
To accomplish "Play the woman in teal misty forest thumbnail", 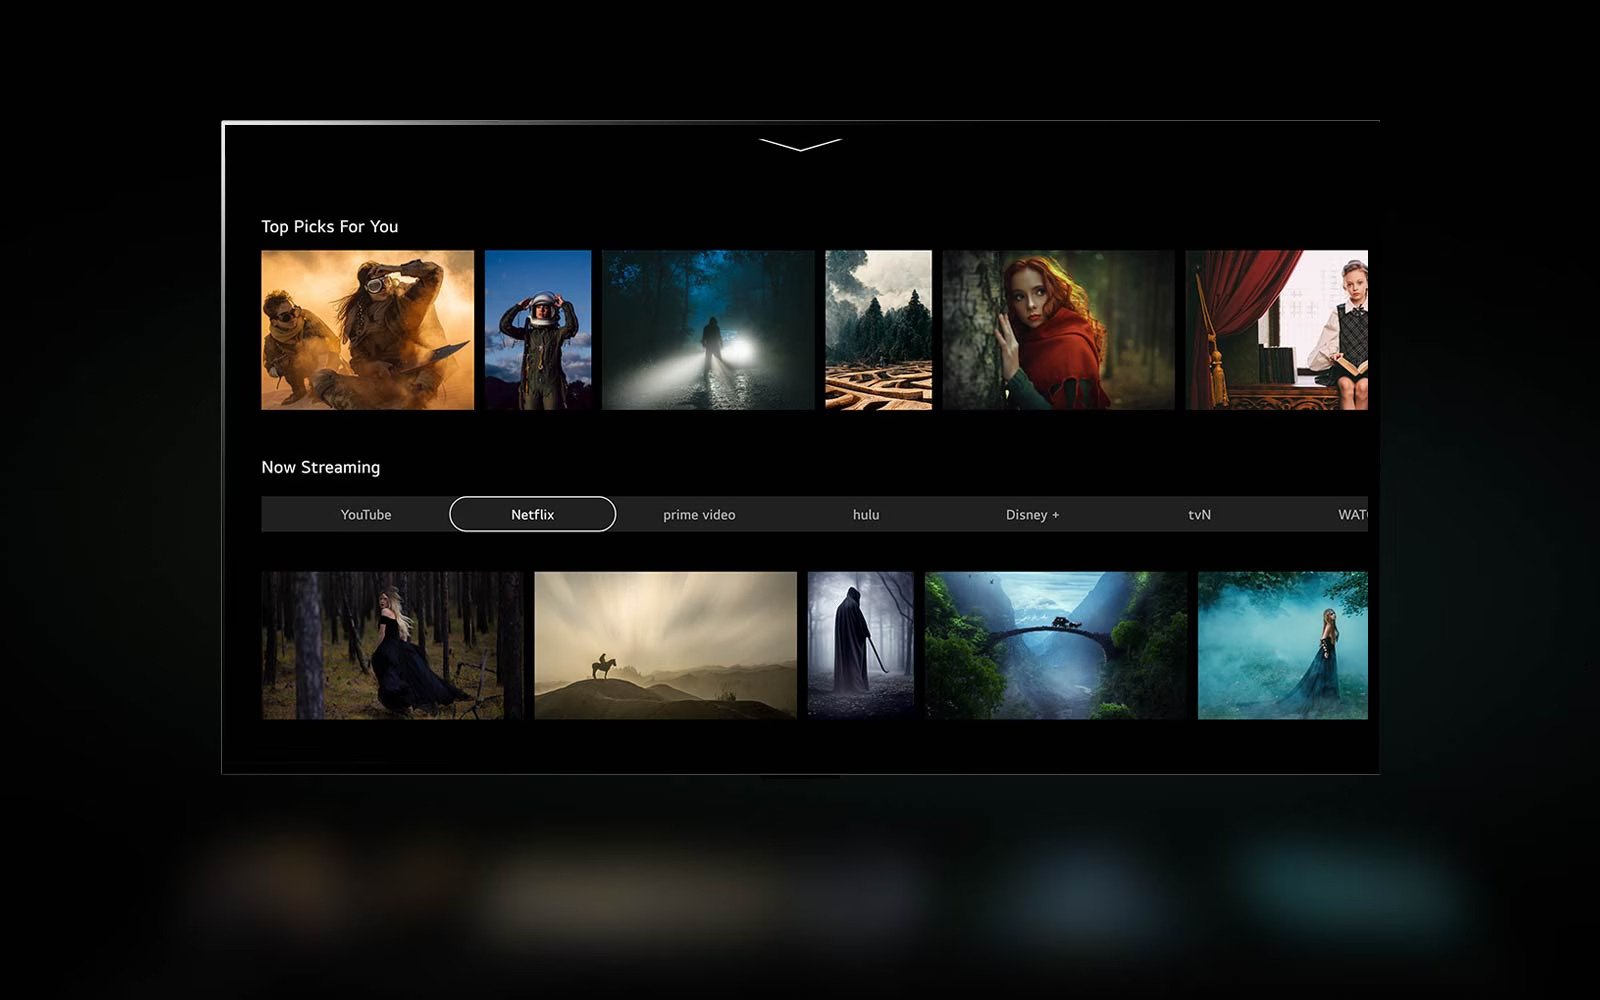I will (1283, 645).
